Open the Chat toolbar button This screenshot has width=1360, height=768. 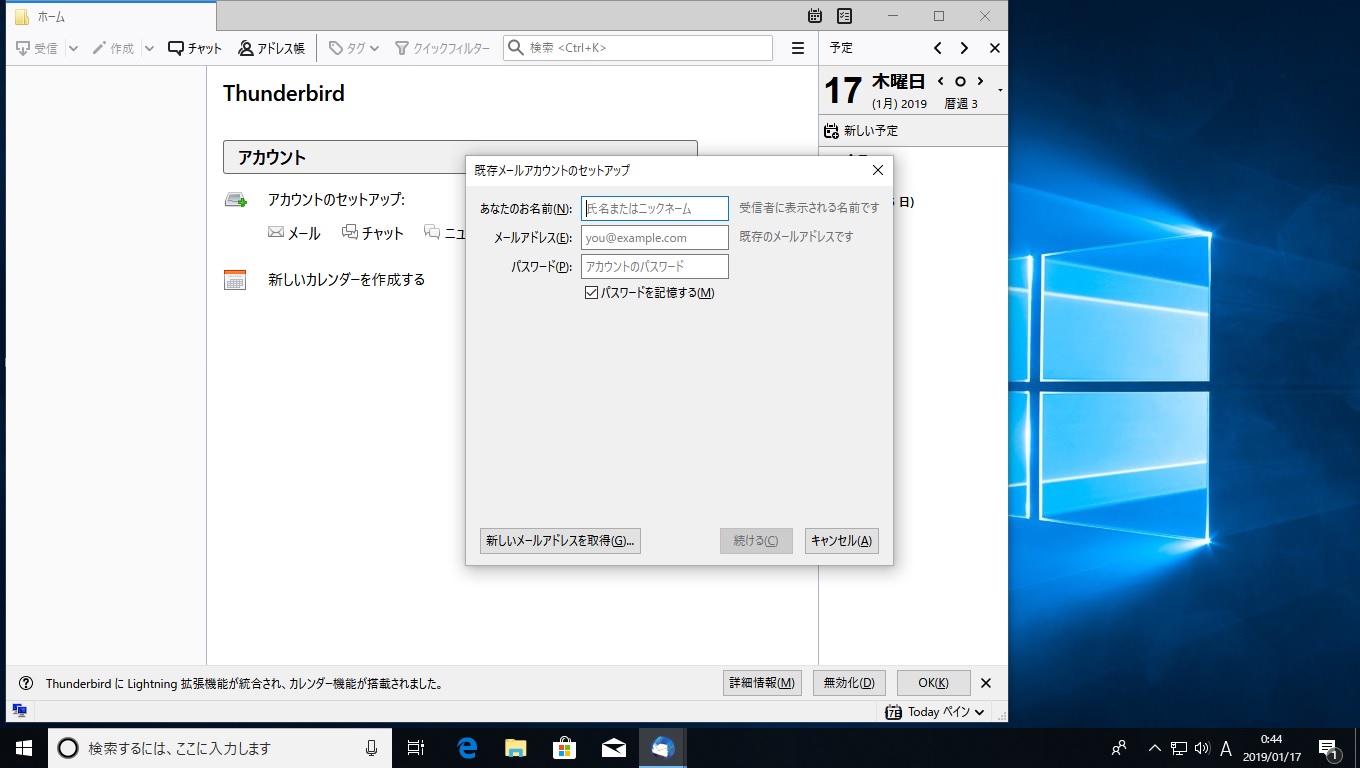[x=195, y=48]
